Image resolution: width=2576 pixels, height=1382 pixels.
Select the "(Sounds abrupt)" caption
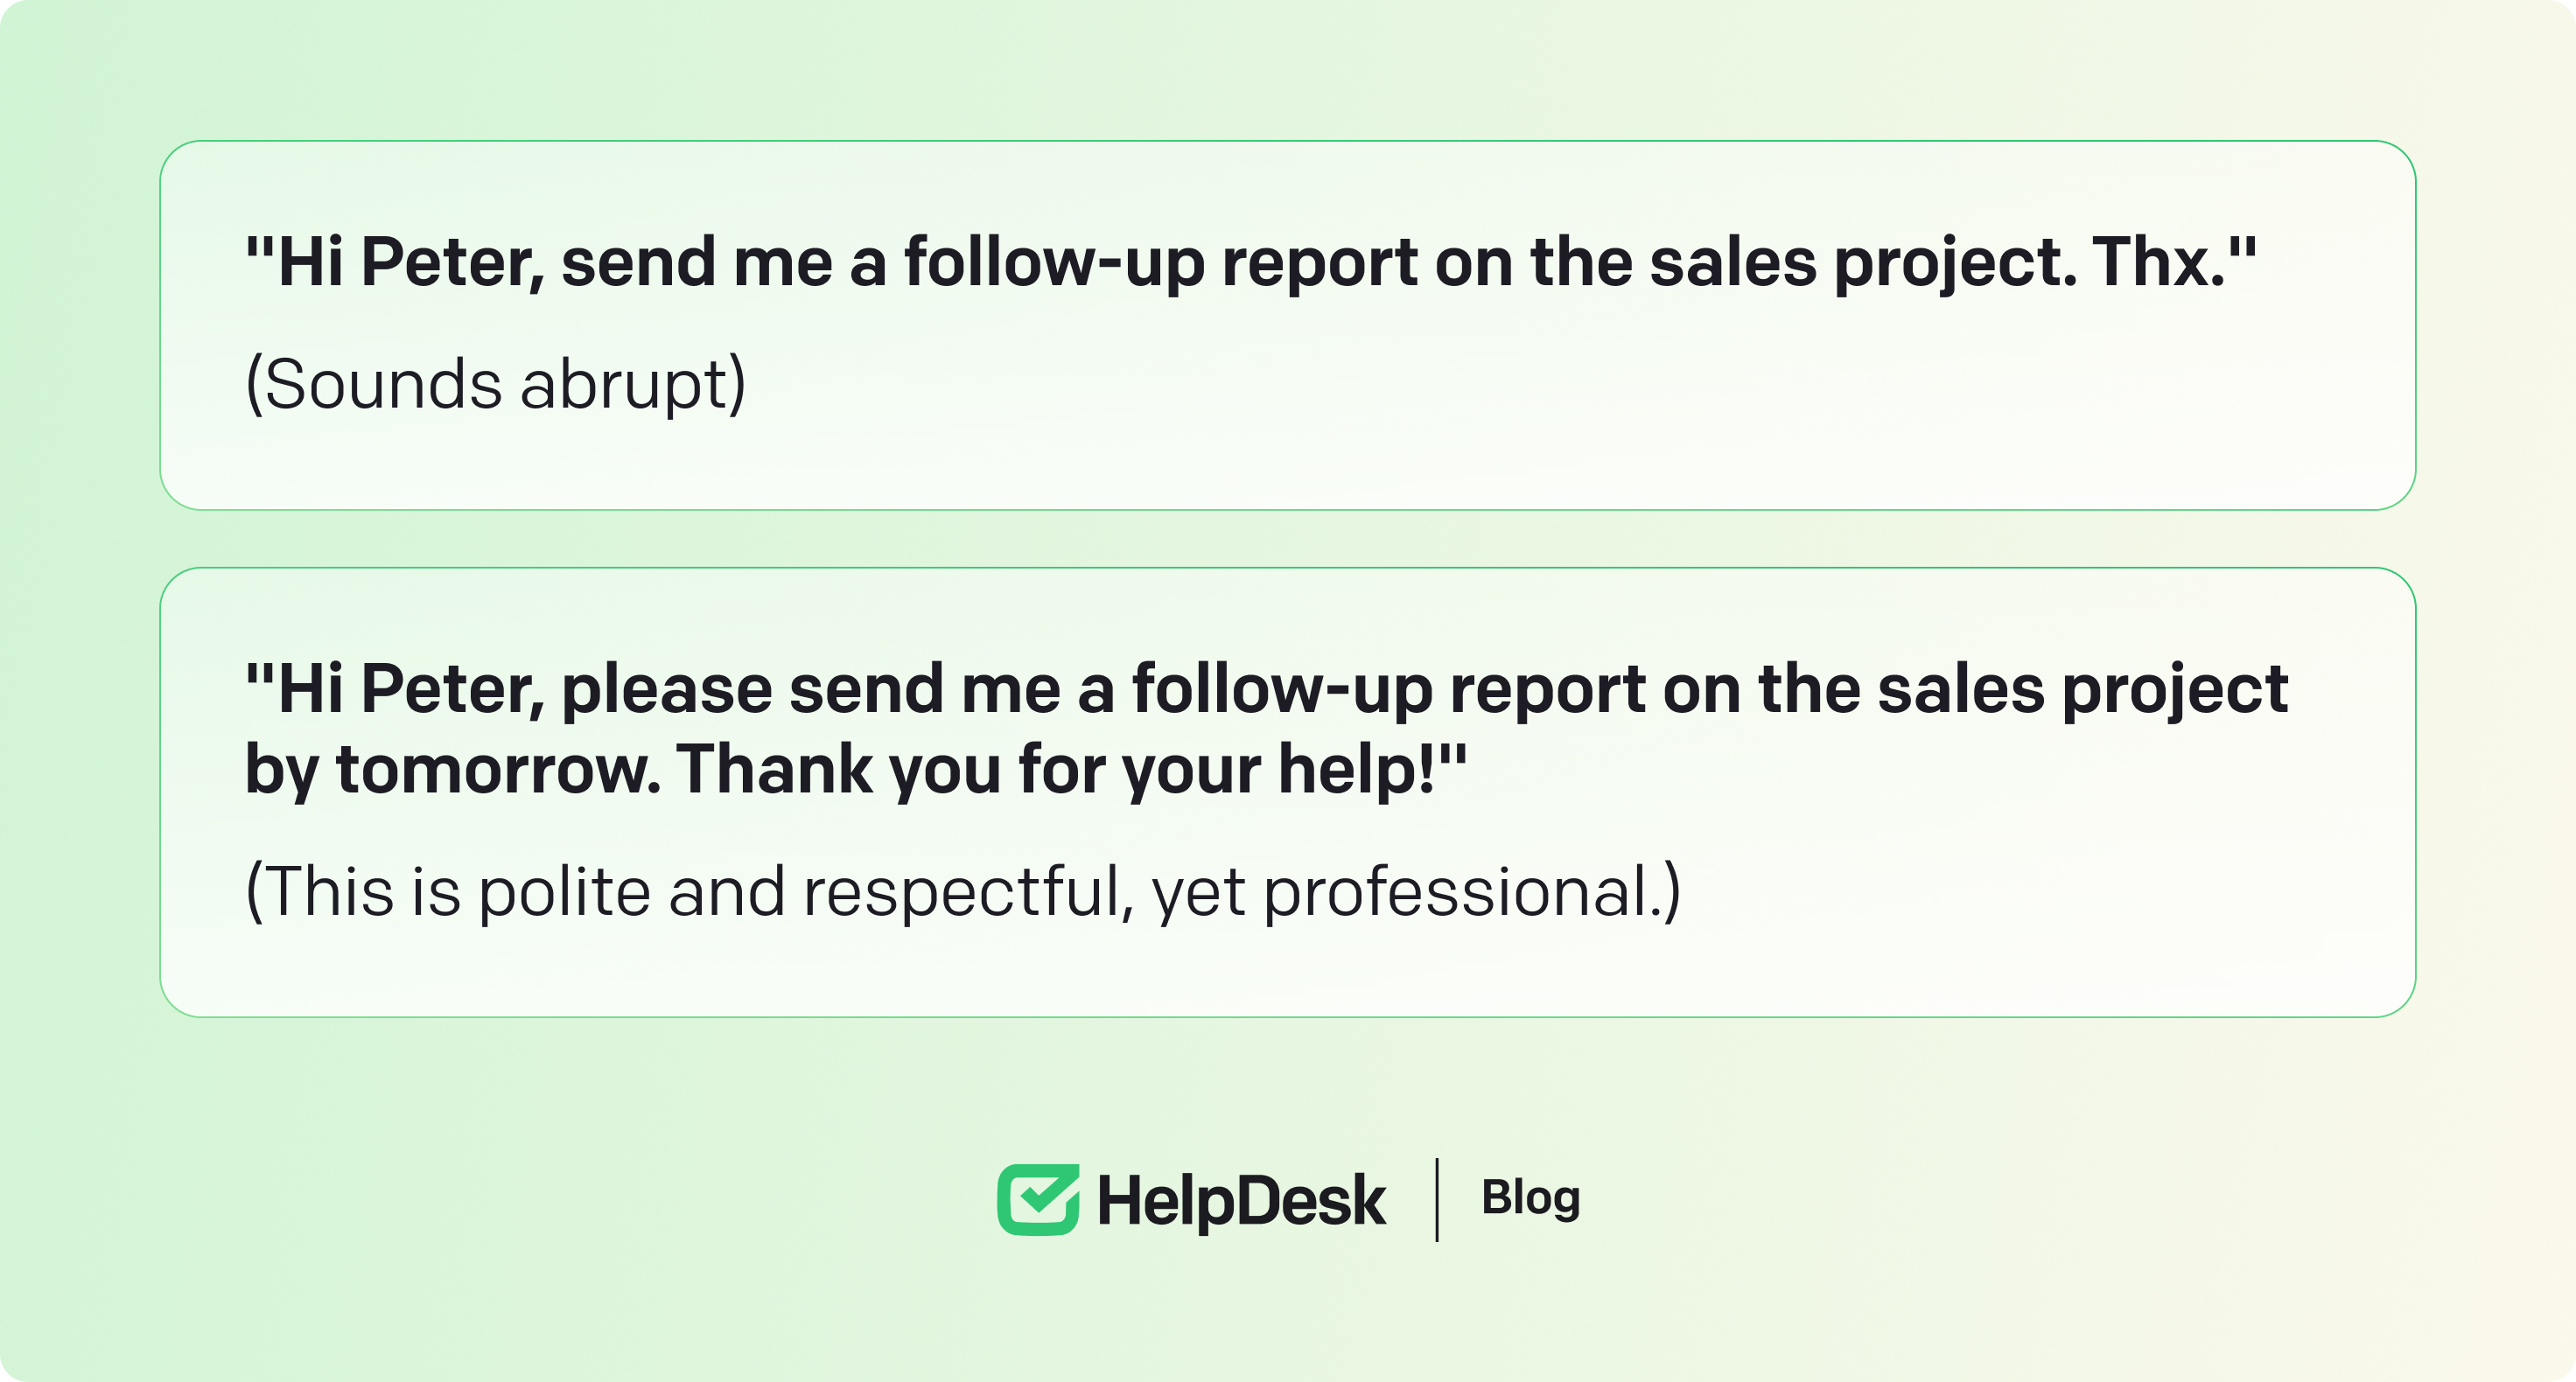(x=496, y=385)
